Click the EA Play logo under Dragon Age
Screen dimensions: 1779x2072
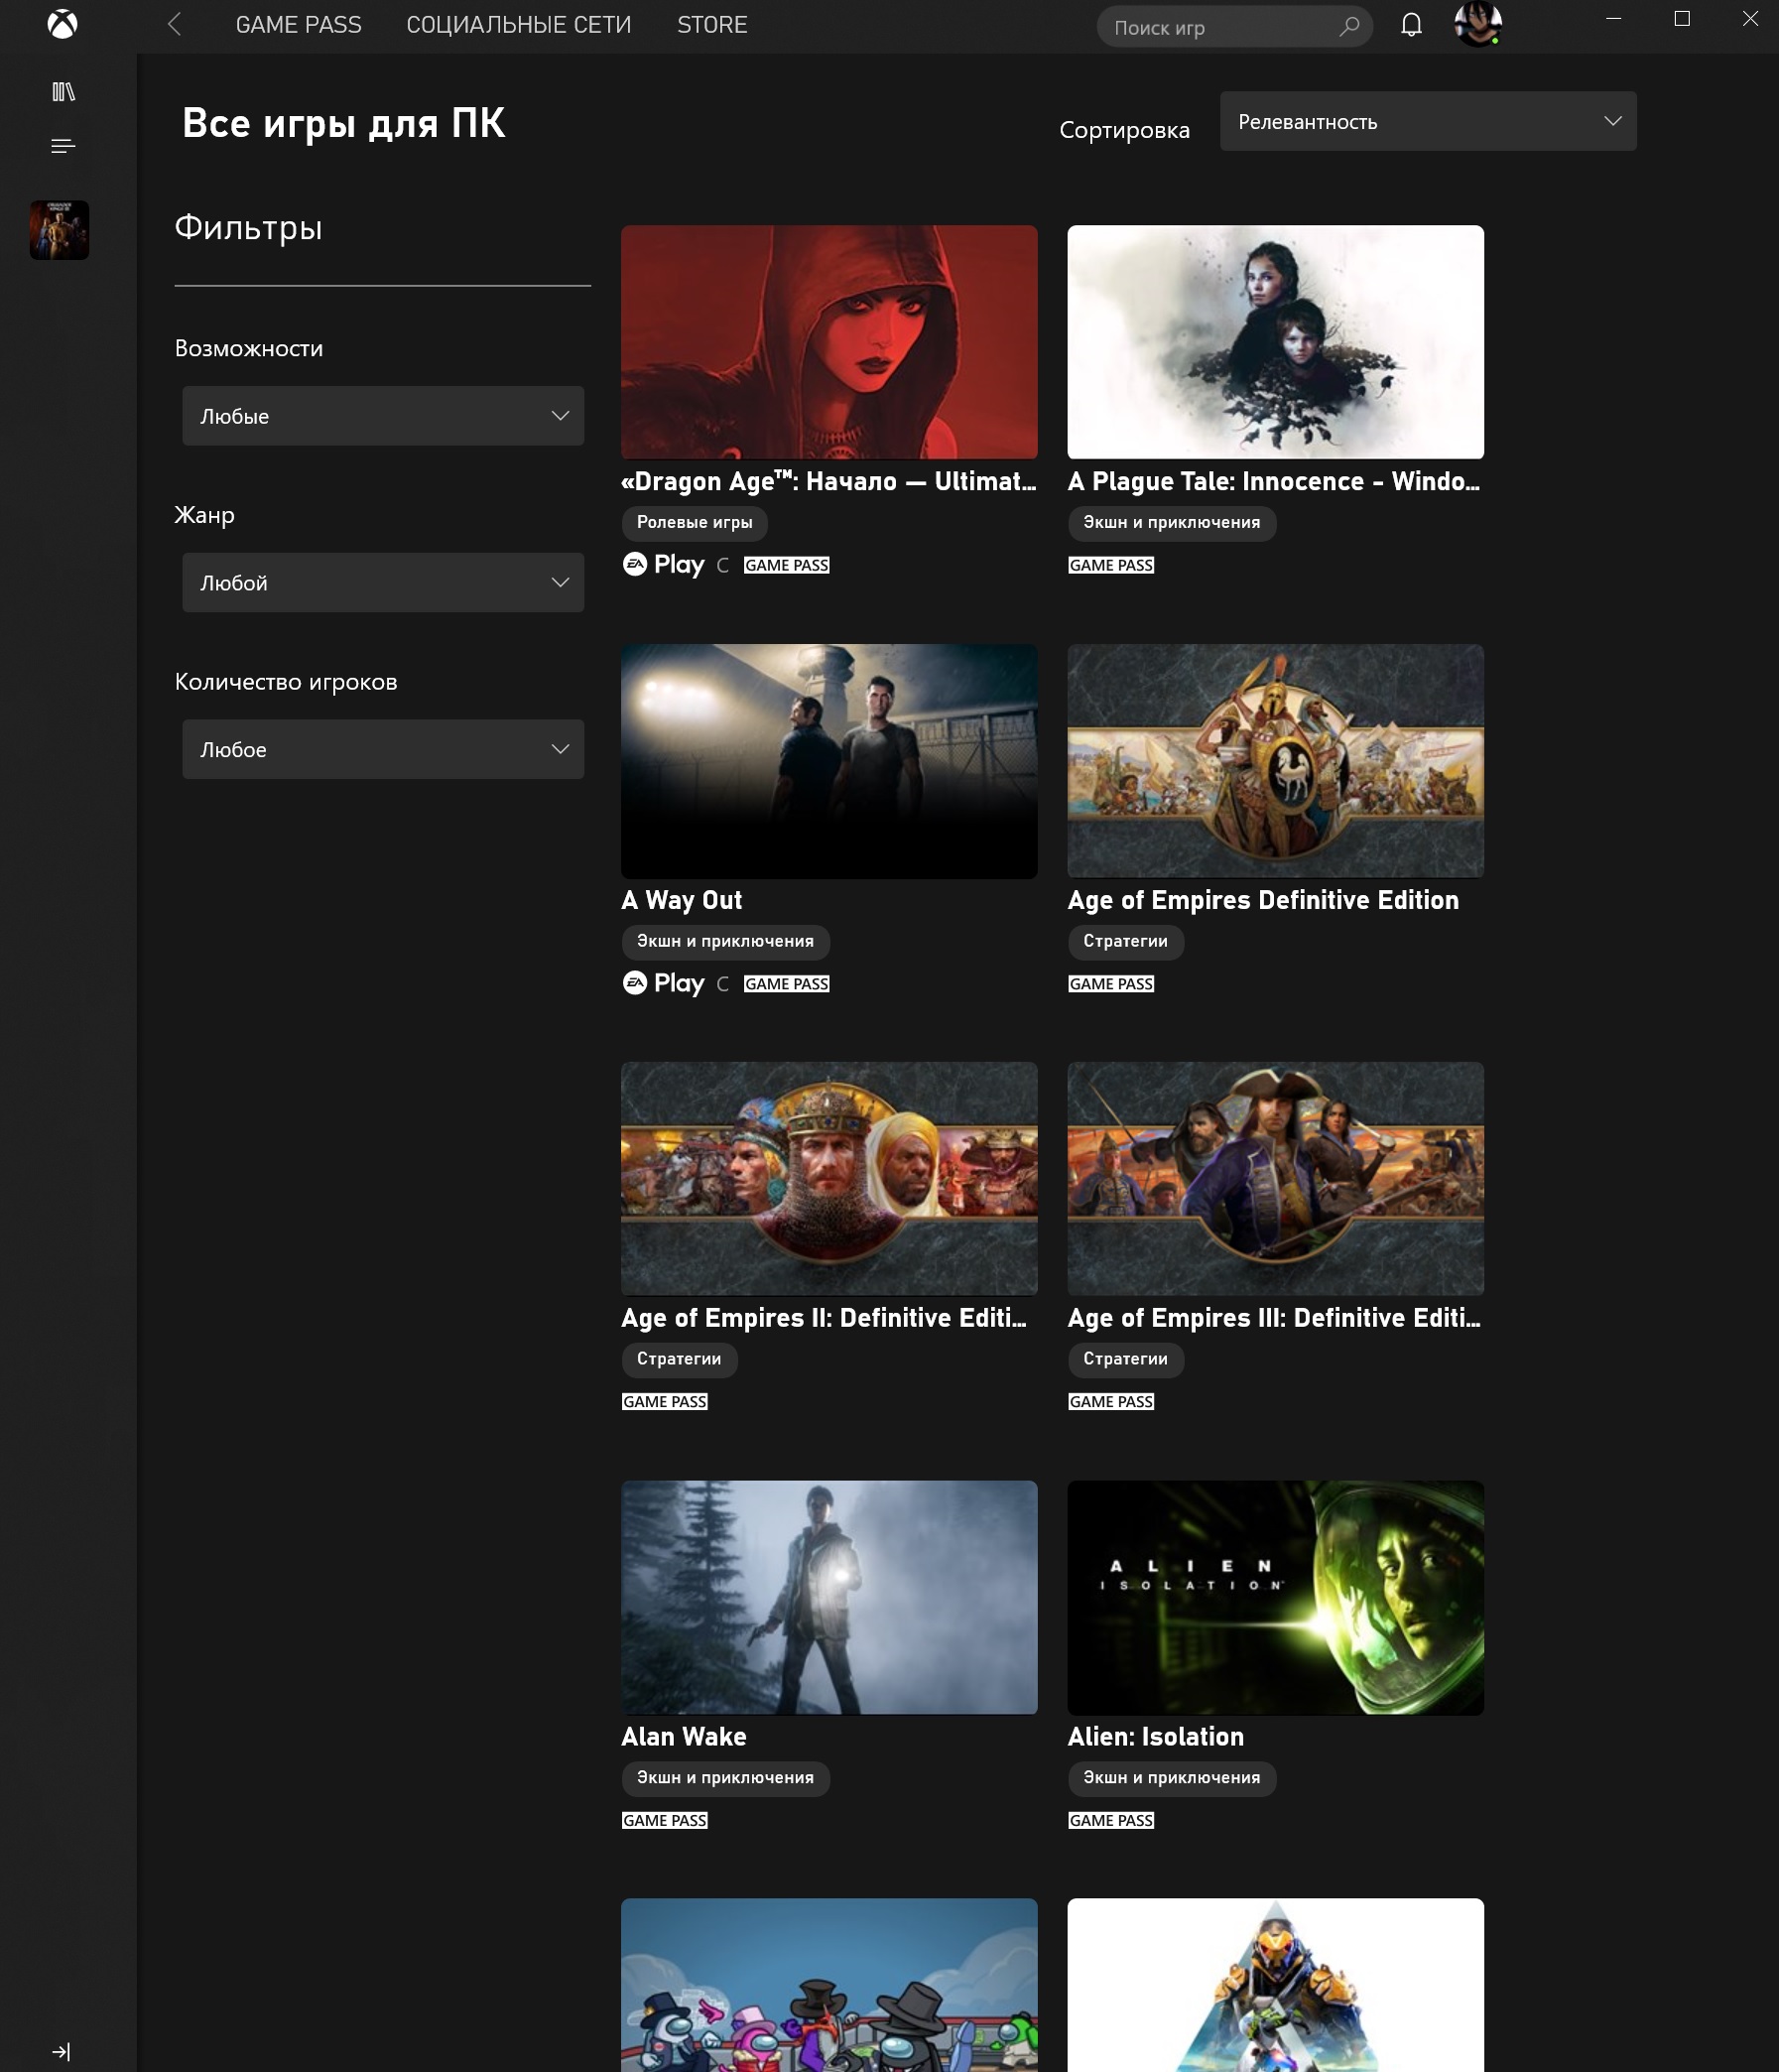pyautogui.click(x=664, y=565)
